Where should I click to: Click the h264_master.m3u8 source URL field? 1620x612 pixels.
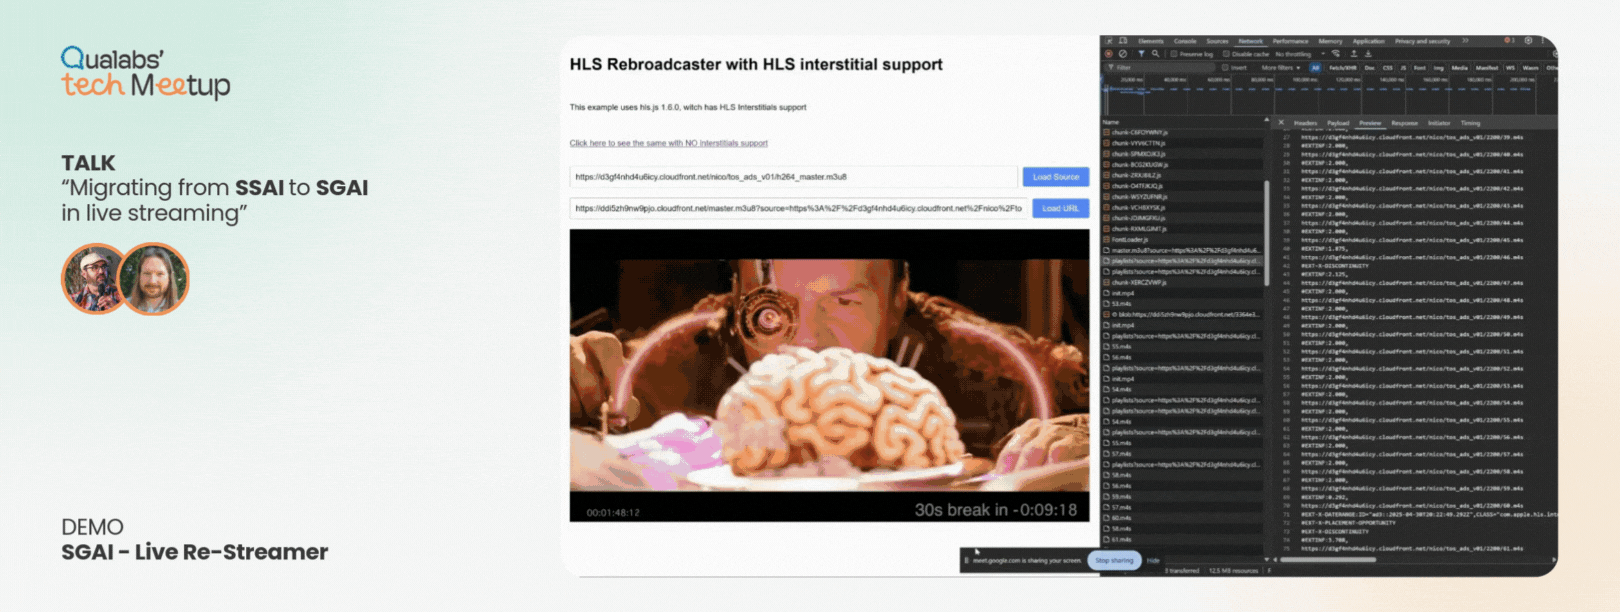tap(794, 177)
